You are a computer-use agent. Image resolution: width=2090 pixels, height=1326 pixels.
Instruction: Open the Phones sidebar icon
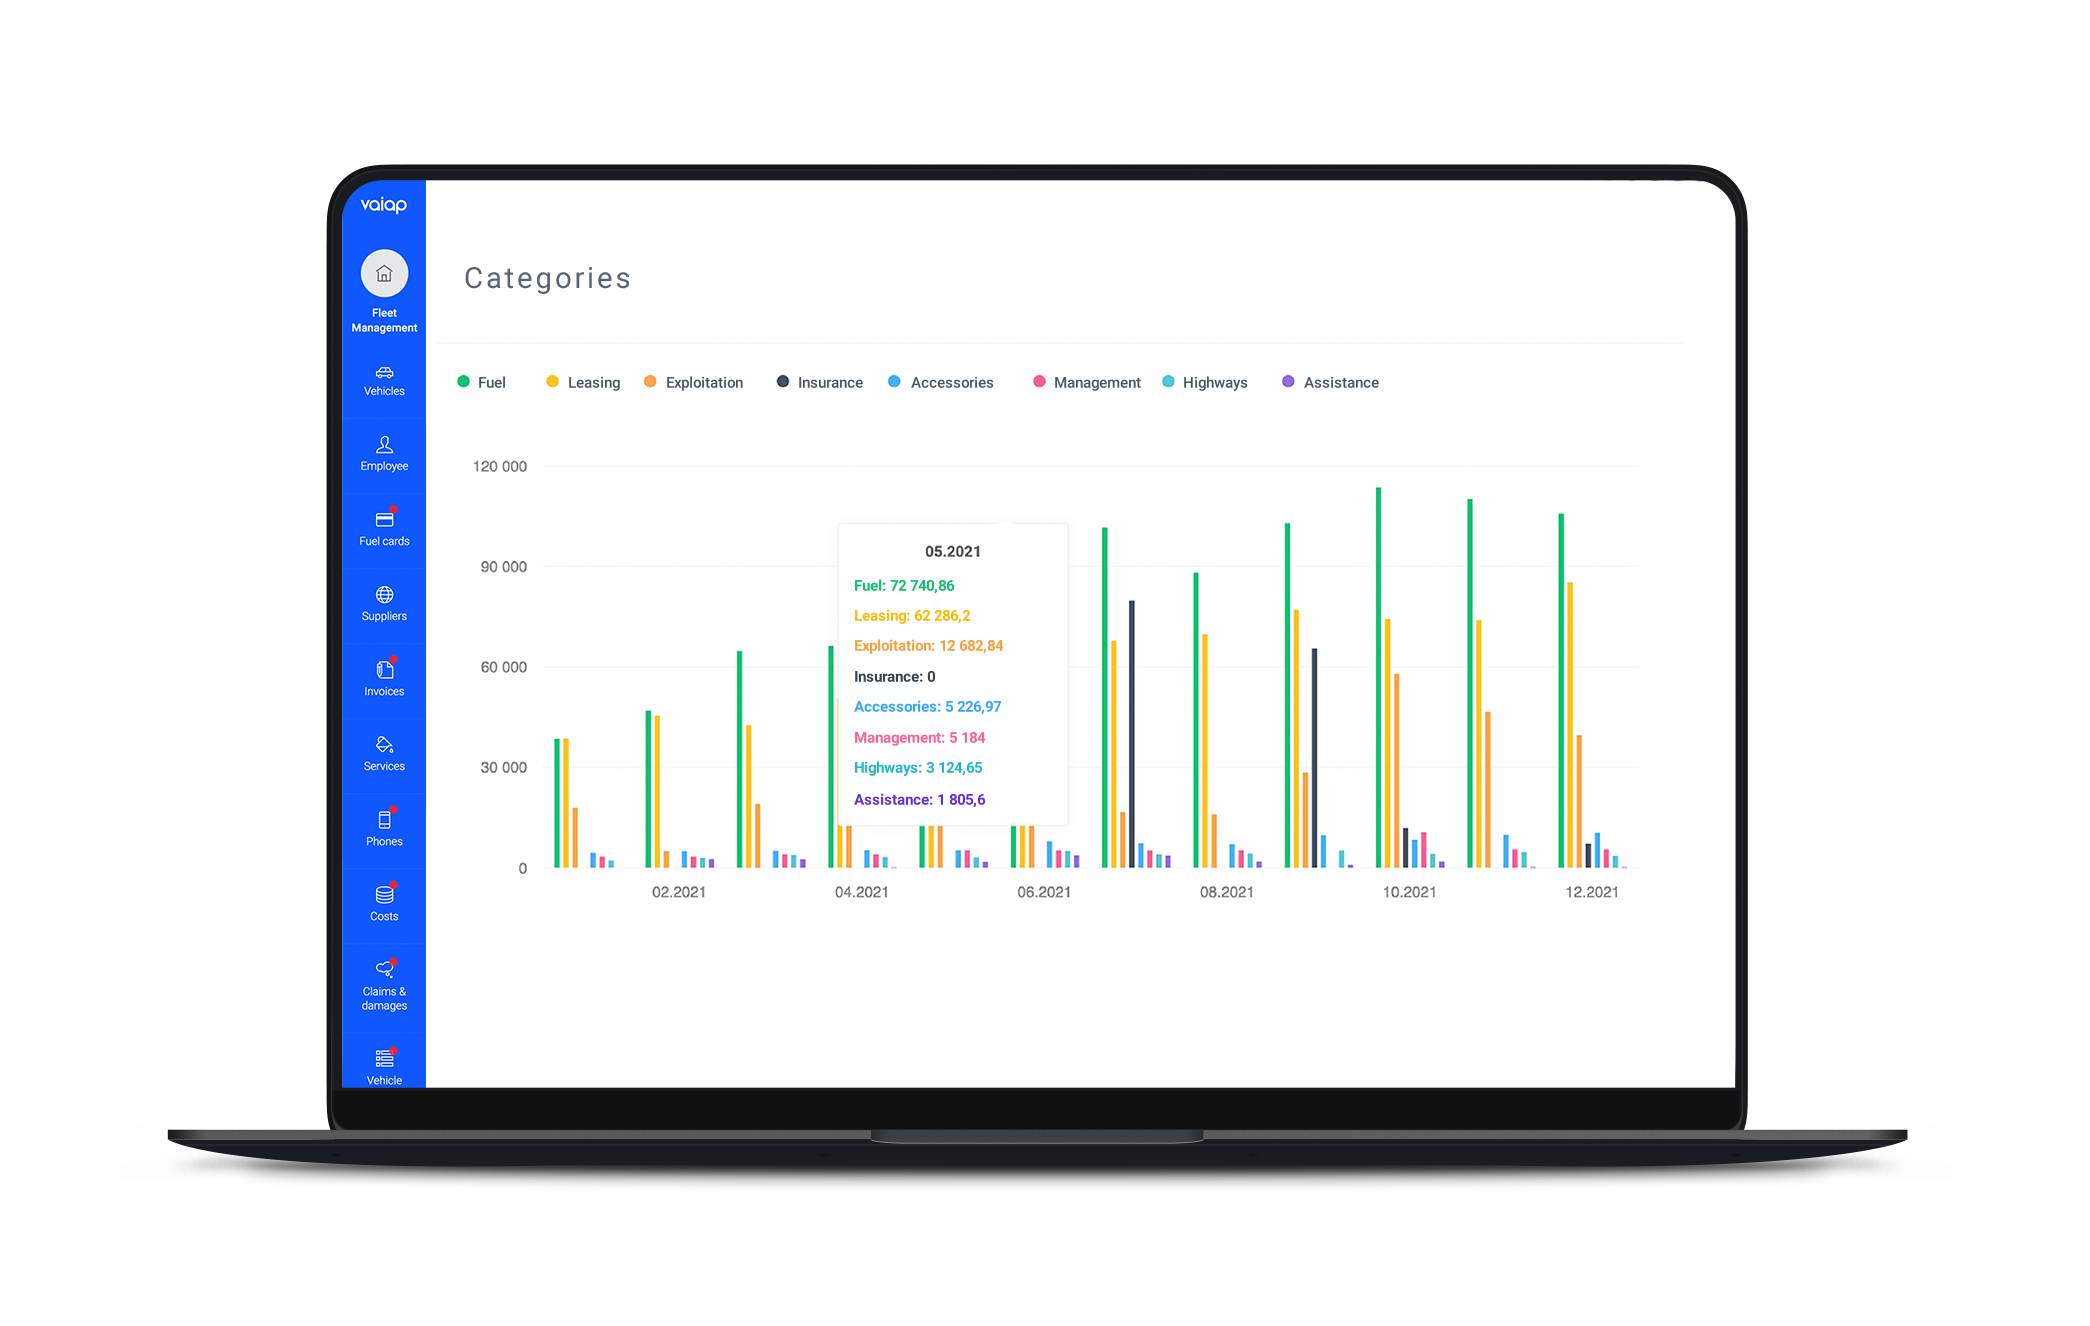coord(384,820)
